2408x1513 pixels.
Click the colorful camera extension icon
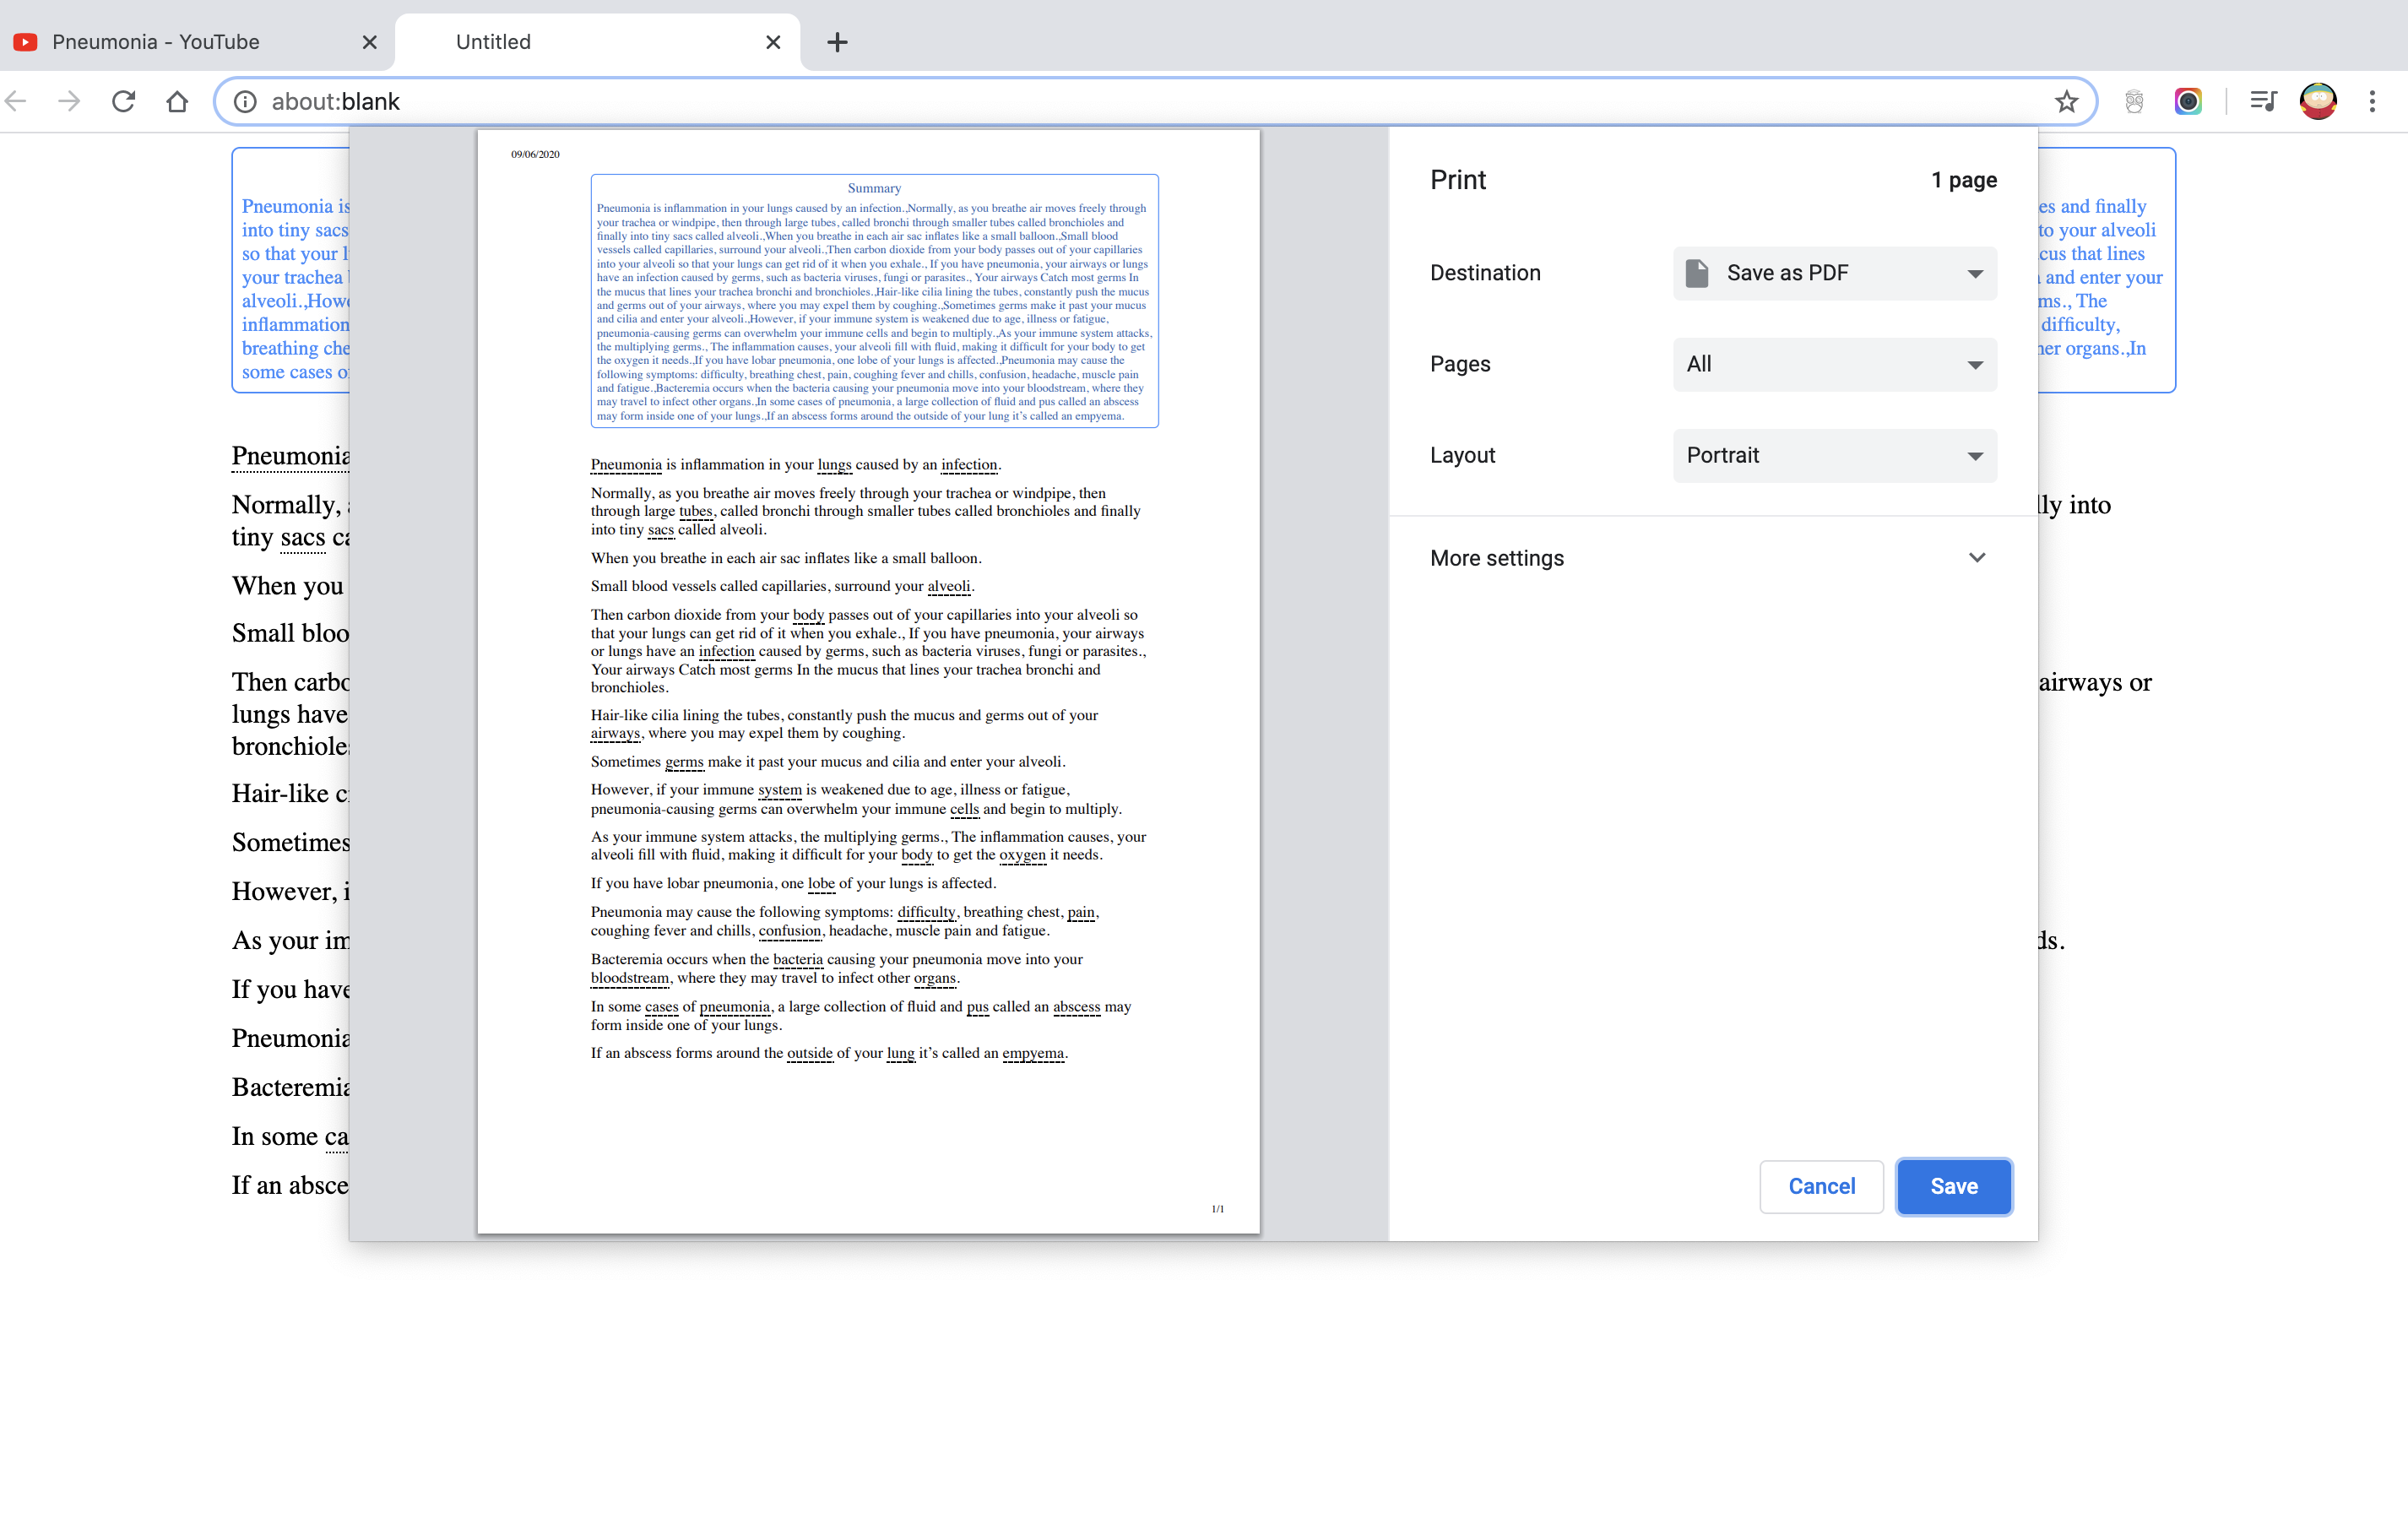pyautogui.click(x=2188, y=101)
